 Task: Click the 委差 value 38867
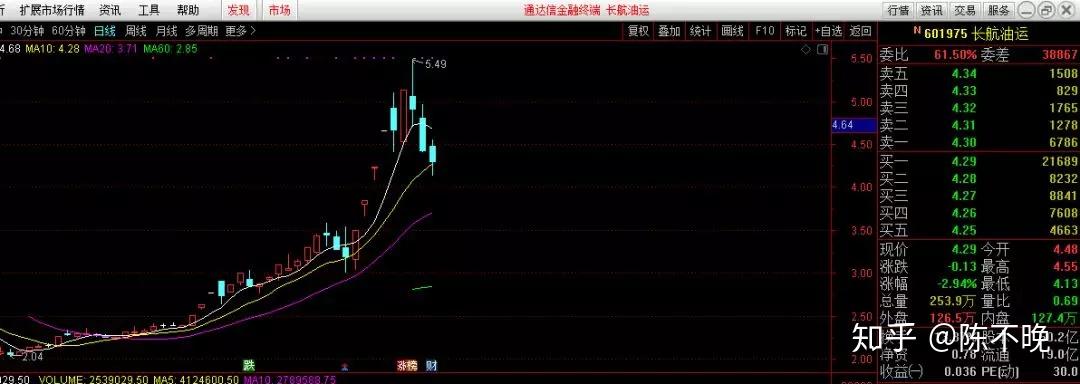(x=1060, y=55)
